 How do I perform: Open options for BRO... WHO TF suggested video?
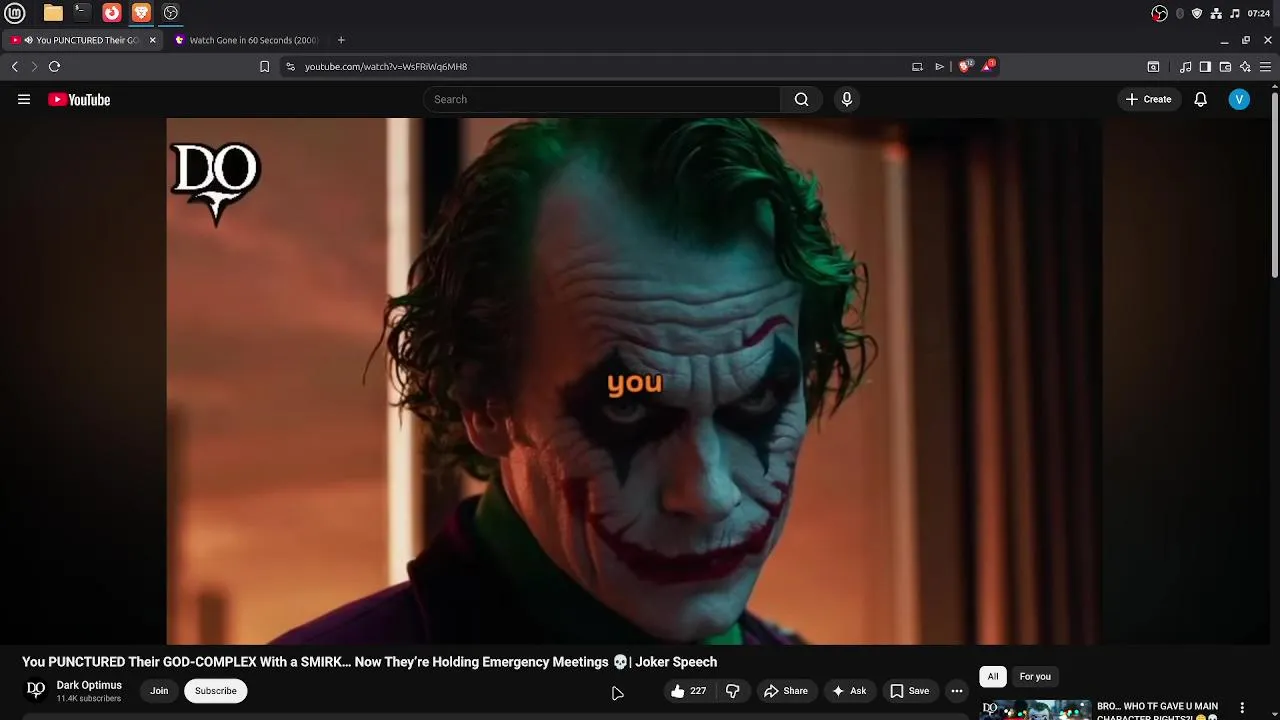pos(1242,708)
